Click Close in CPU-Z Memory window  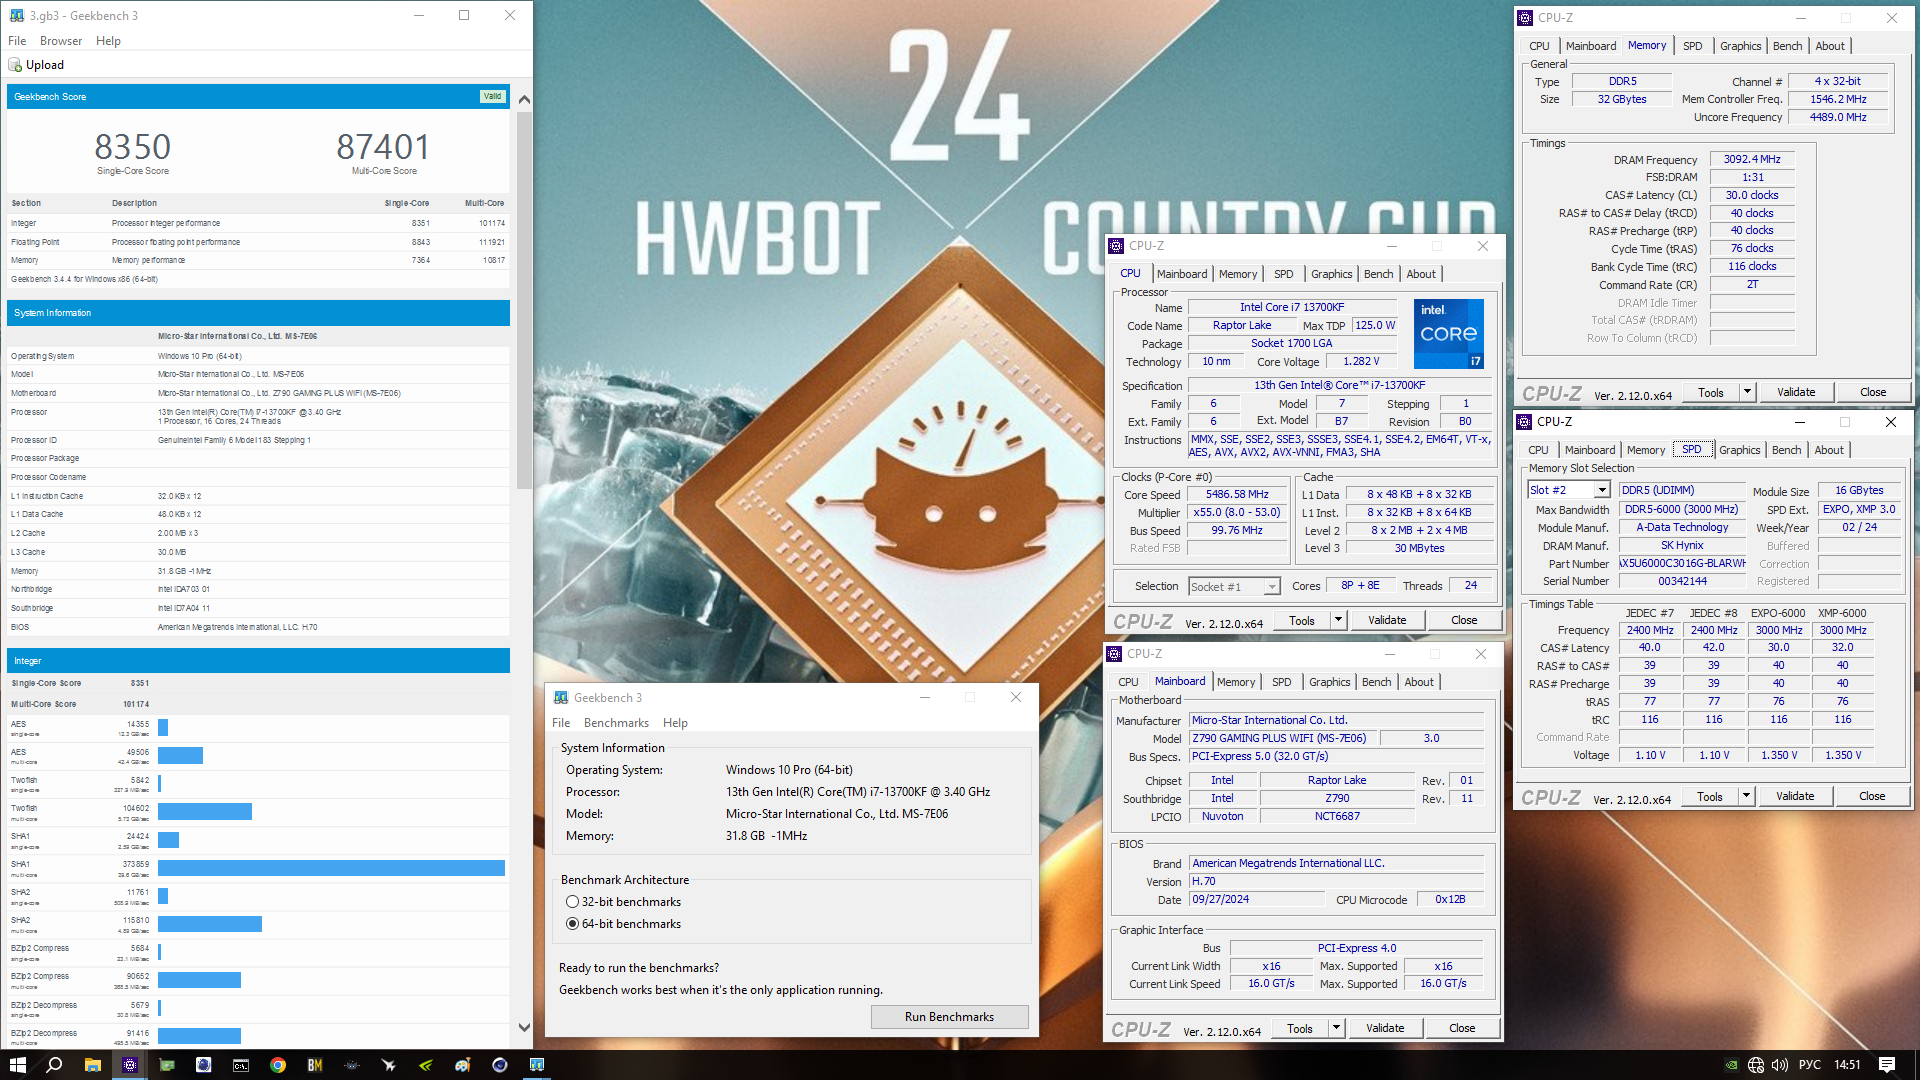point(1873,392)
